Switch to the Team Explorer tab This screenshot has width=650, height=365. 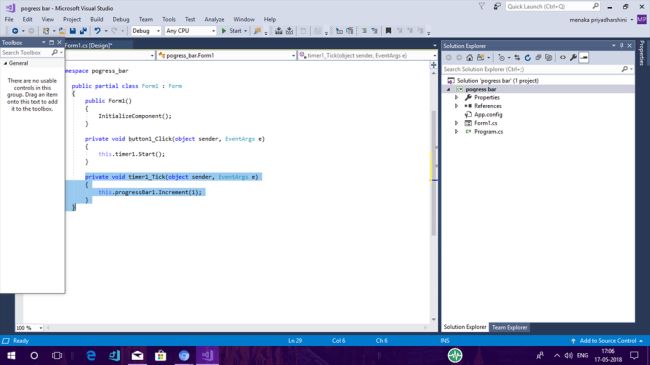pyautogui.click(x=509, y=327)
